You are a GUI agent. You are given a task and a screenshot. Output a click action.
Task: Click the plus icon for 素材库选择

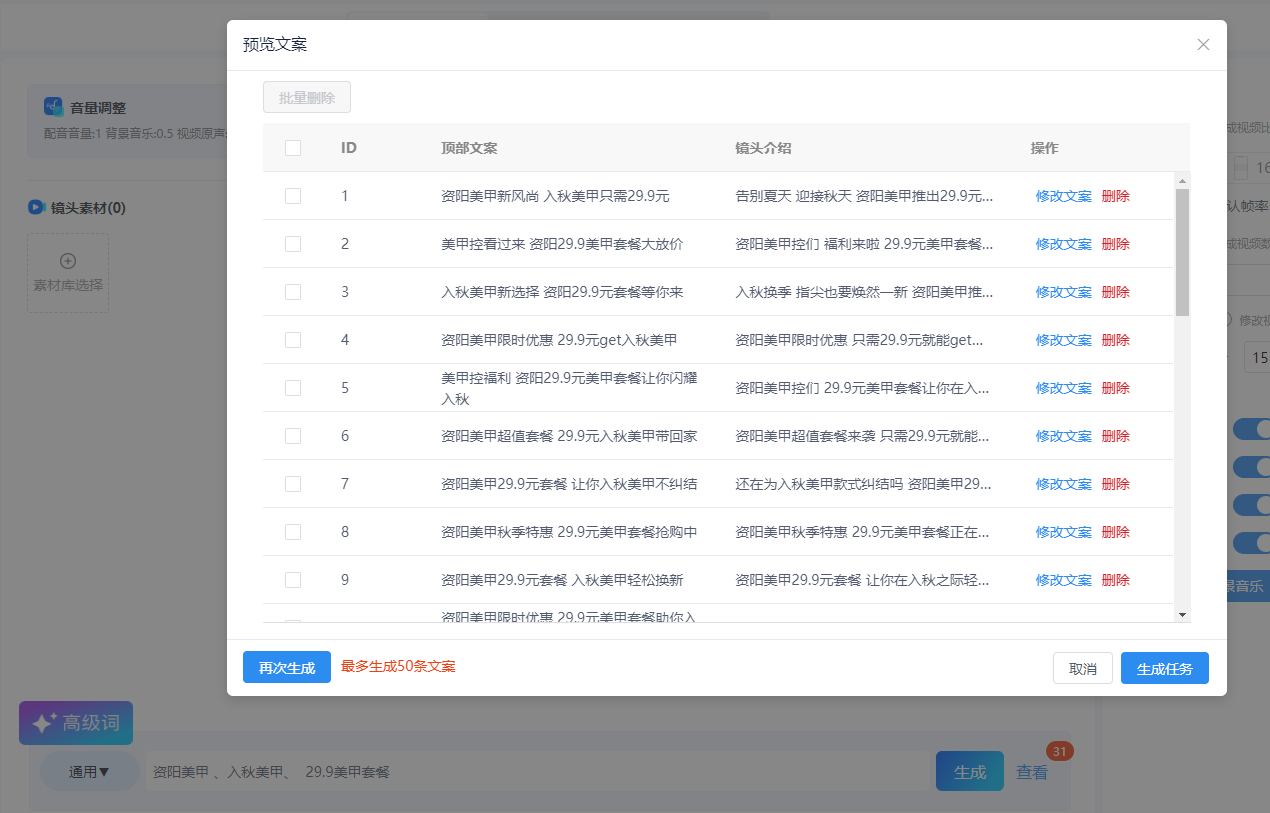68,261
